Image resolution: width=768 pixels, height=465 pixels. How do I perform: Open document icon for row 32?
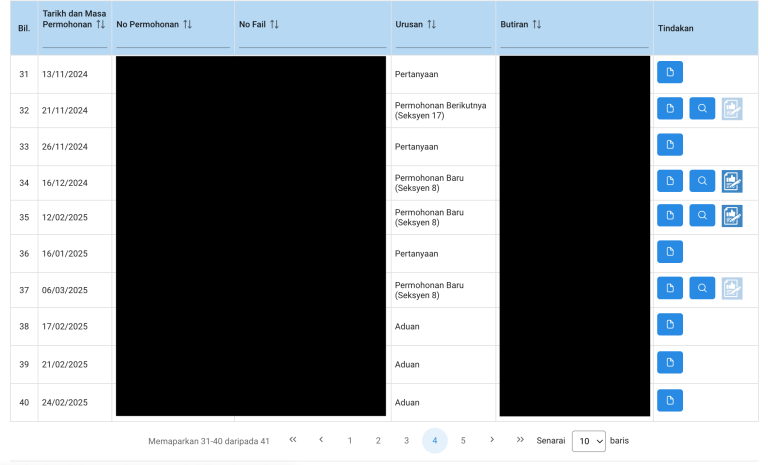(670, 109)
